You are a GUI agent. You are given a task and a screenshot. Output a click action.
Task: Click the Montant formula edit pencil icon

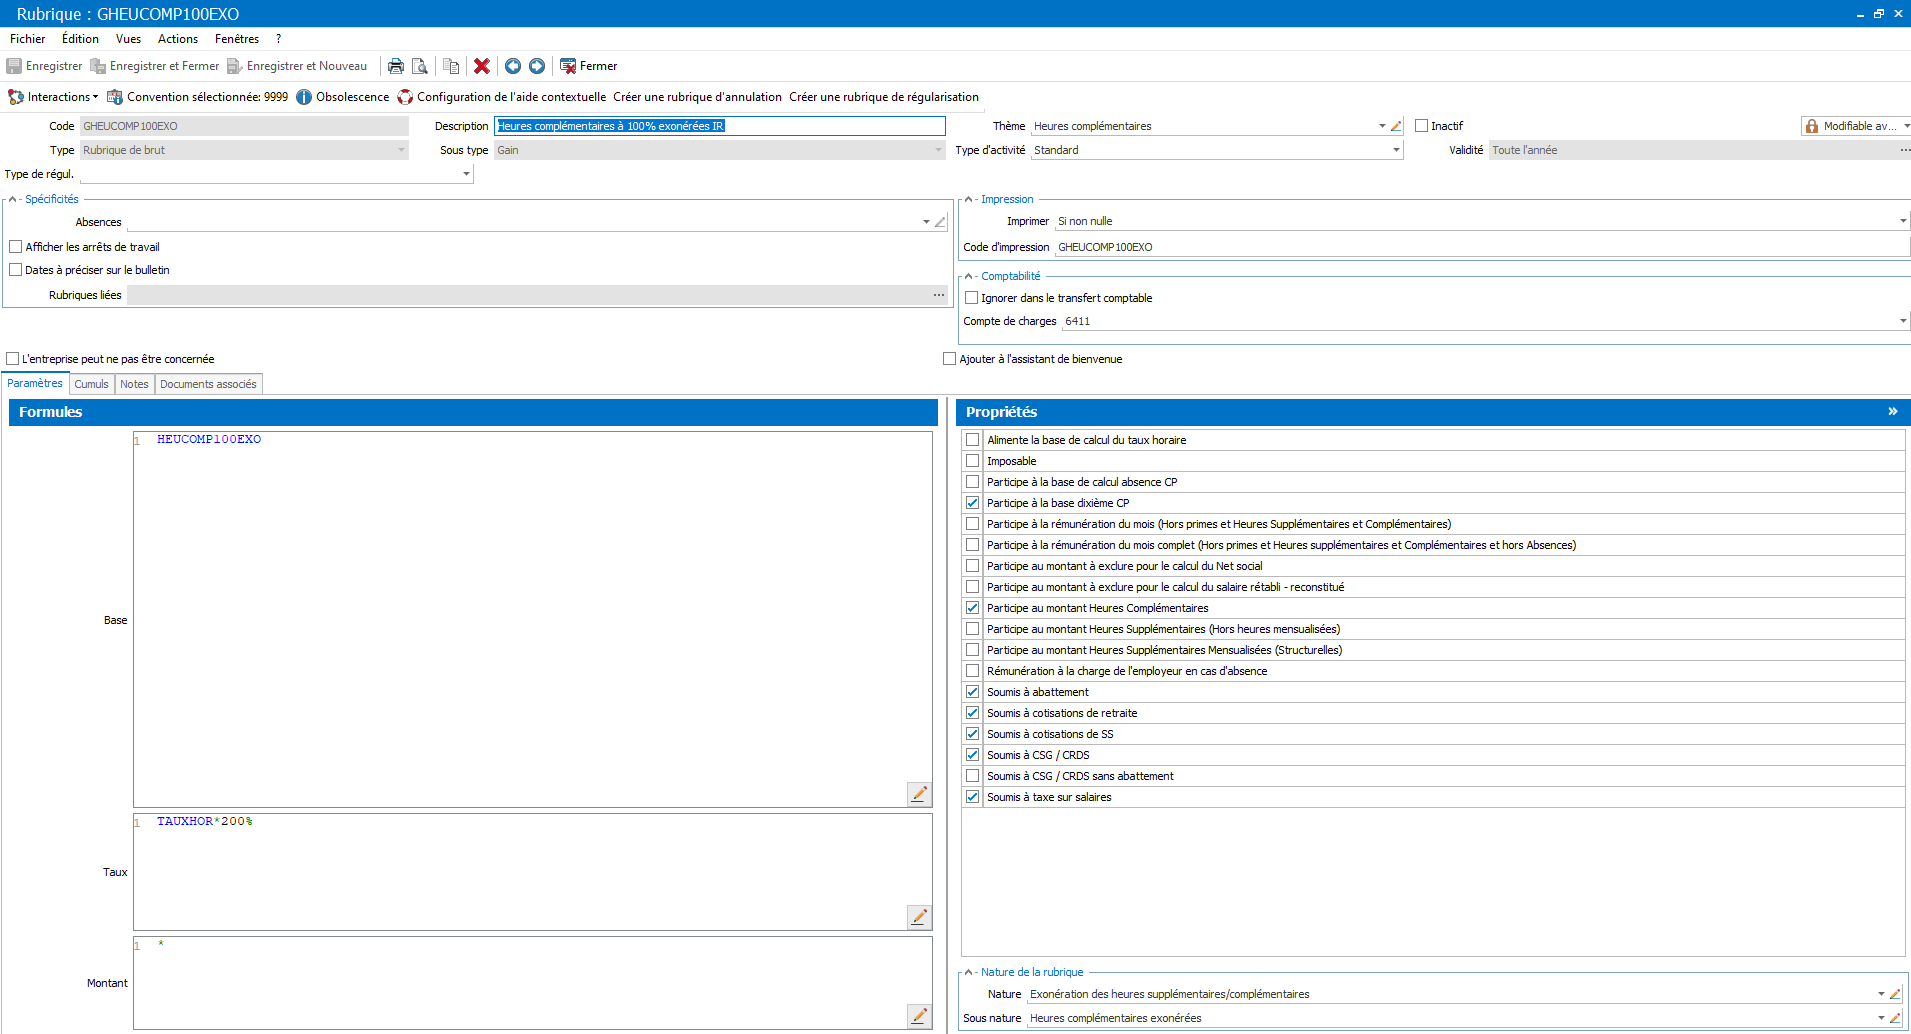click(919, 1016)
